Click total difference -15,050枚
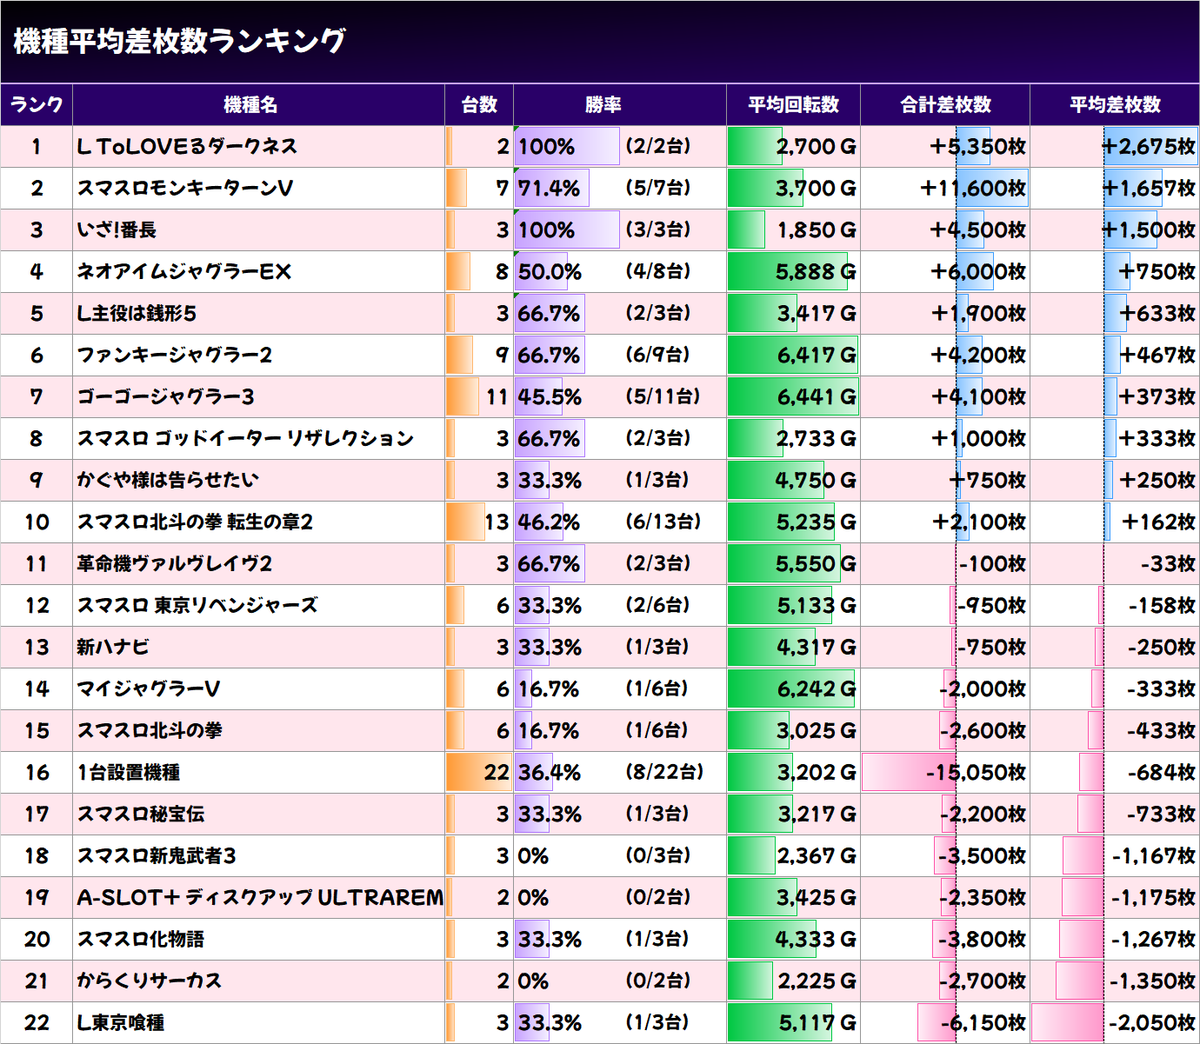The image size is (1200, 1044). [976, 772]
